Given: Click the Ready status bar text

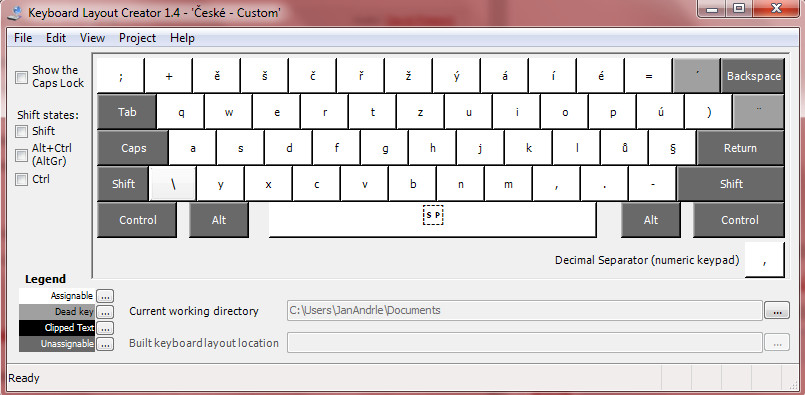Looking at the screenshot, I should [x=24, y=379].
